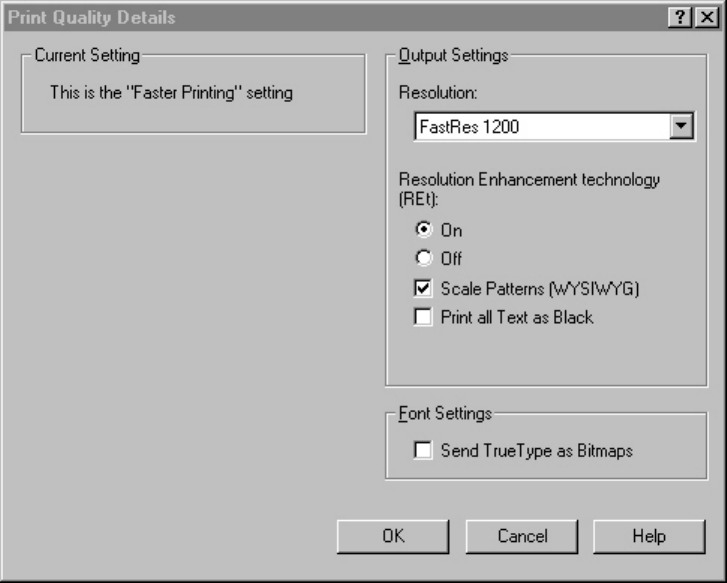Tick the Send TrueType as Bitmaps checkbox
Screen dimensions: 727x583
423,450
